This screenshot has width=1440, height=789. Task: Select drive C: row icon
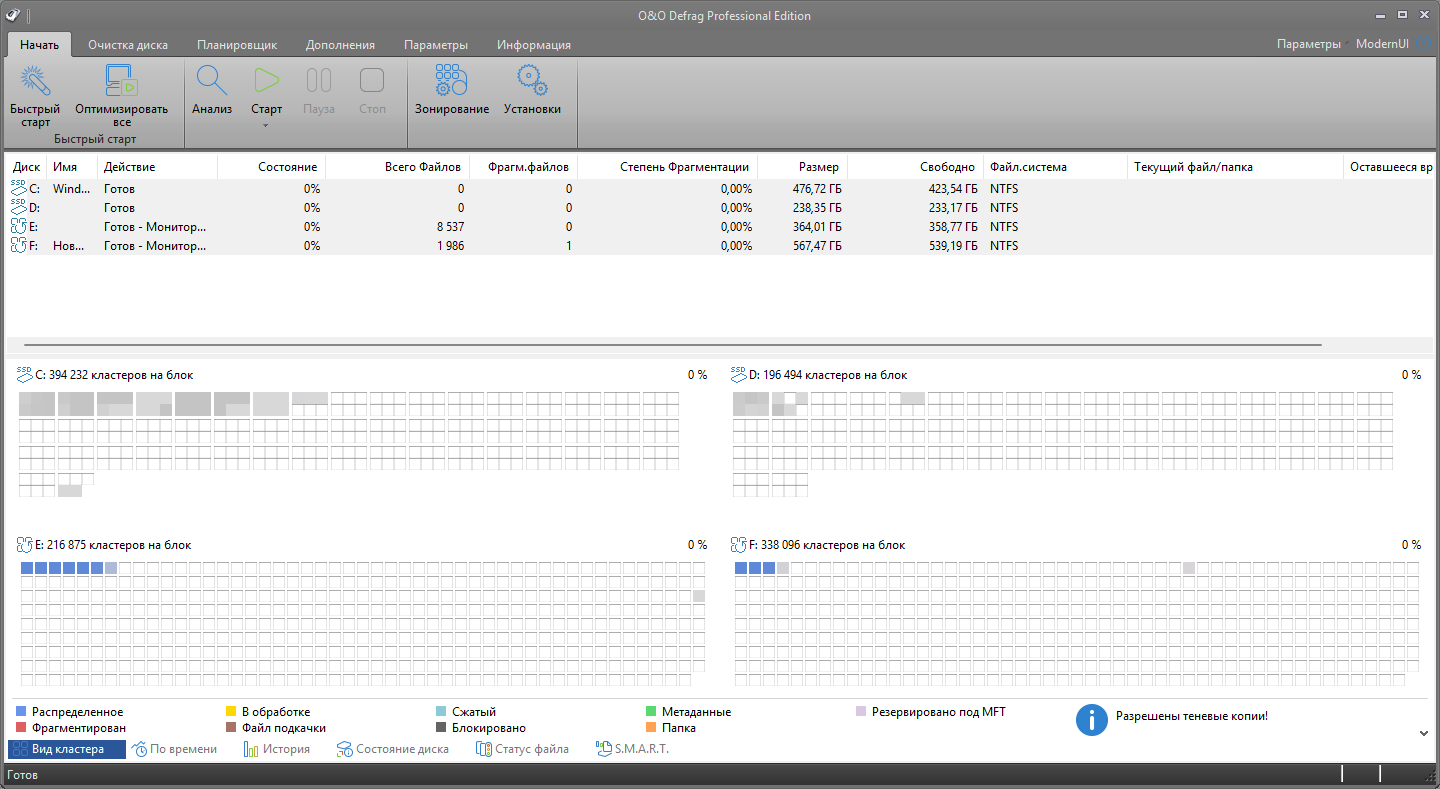(19, 188)
